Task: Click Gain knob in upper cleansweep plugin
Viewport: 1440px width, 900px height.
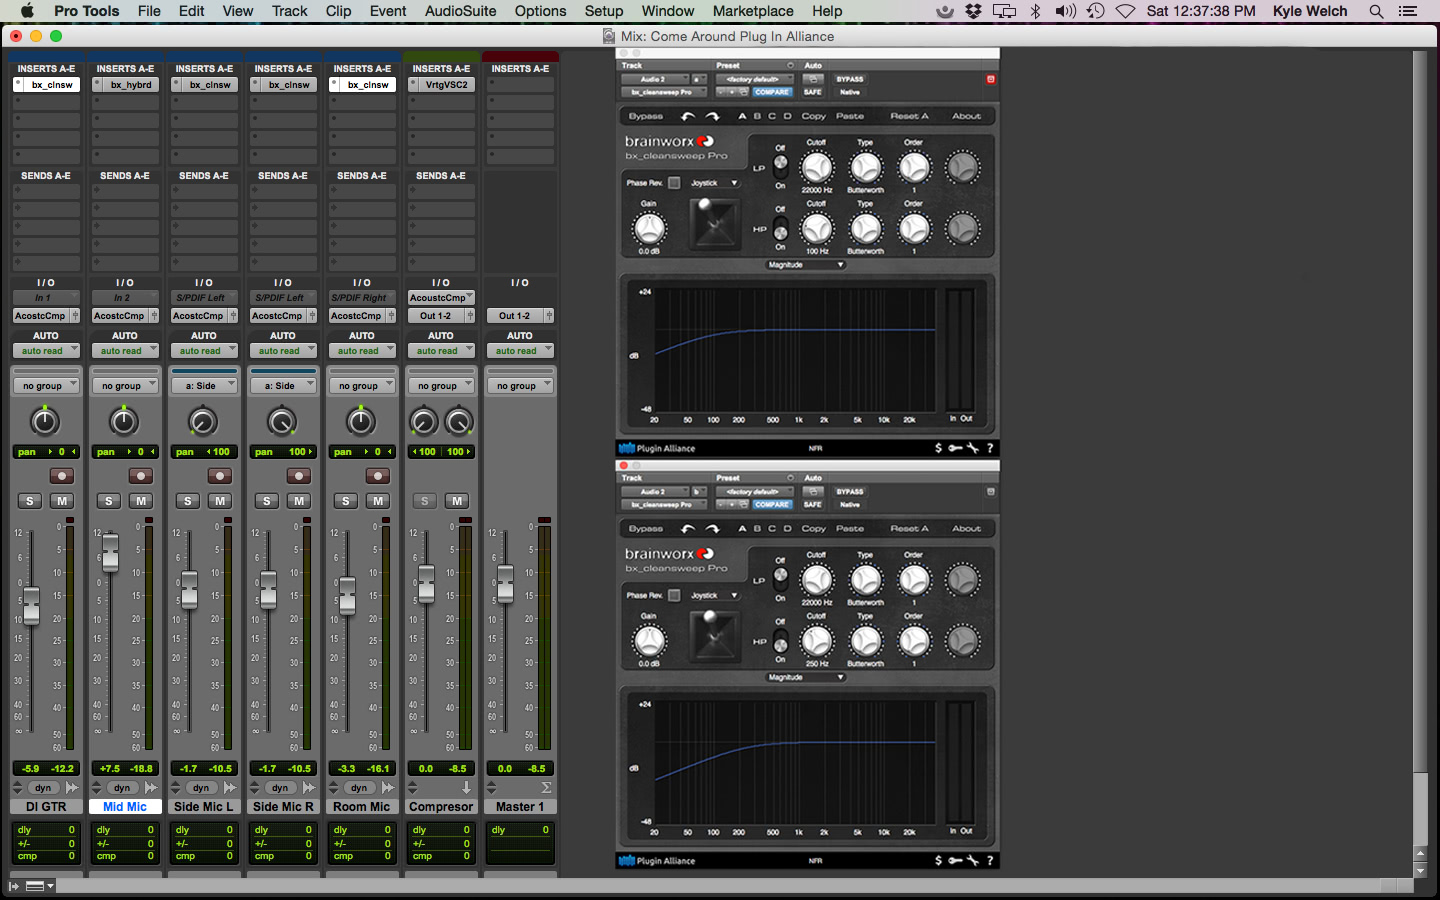Action: coord(649,228)
